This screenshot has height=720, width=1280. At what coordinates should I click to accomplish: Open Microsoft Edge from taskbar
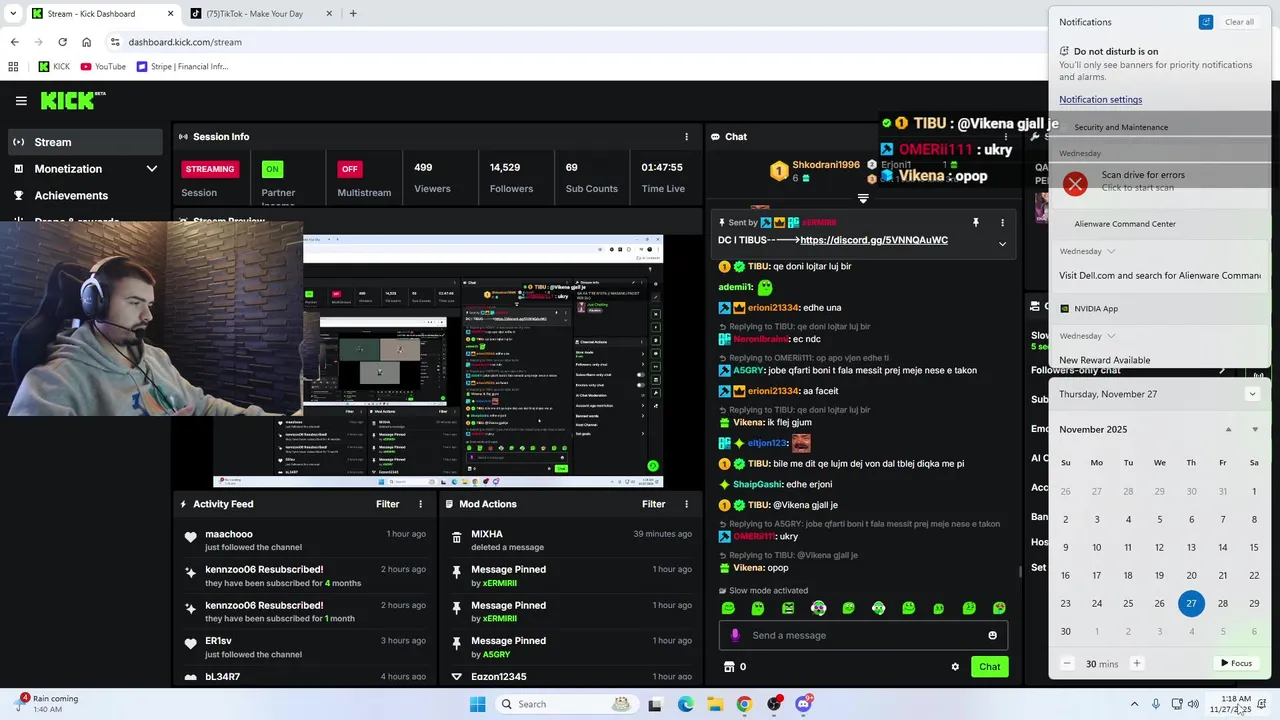685,704
